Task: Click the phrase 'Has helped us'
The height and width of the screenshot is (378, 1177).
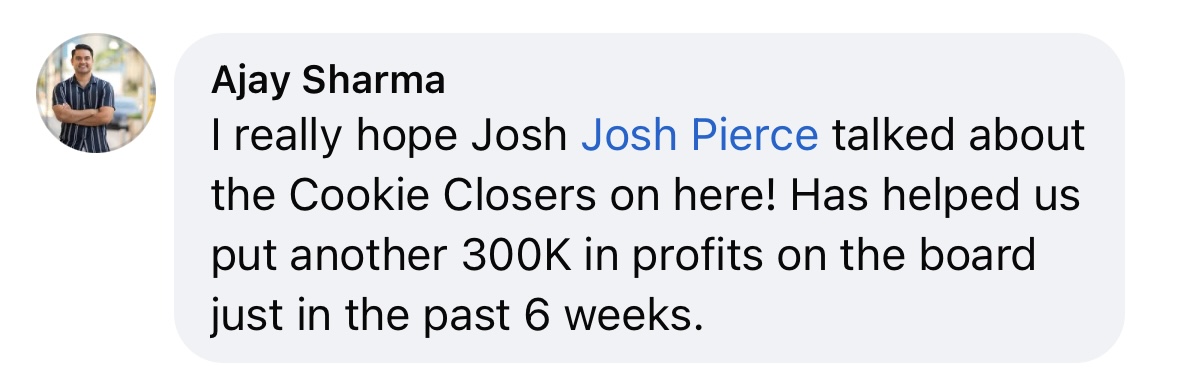Action: point(935,196)
